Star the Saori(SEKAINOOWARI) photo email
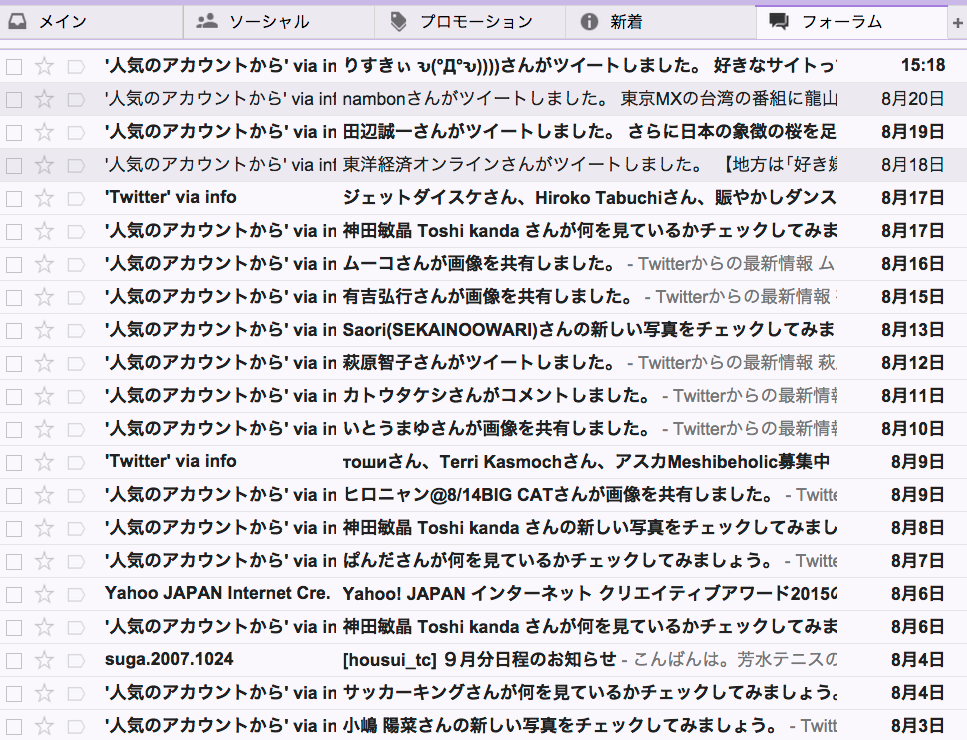 point(44,330)
